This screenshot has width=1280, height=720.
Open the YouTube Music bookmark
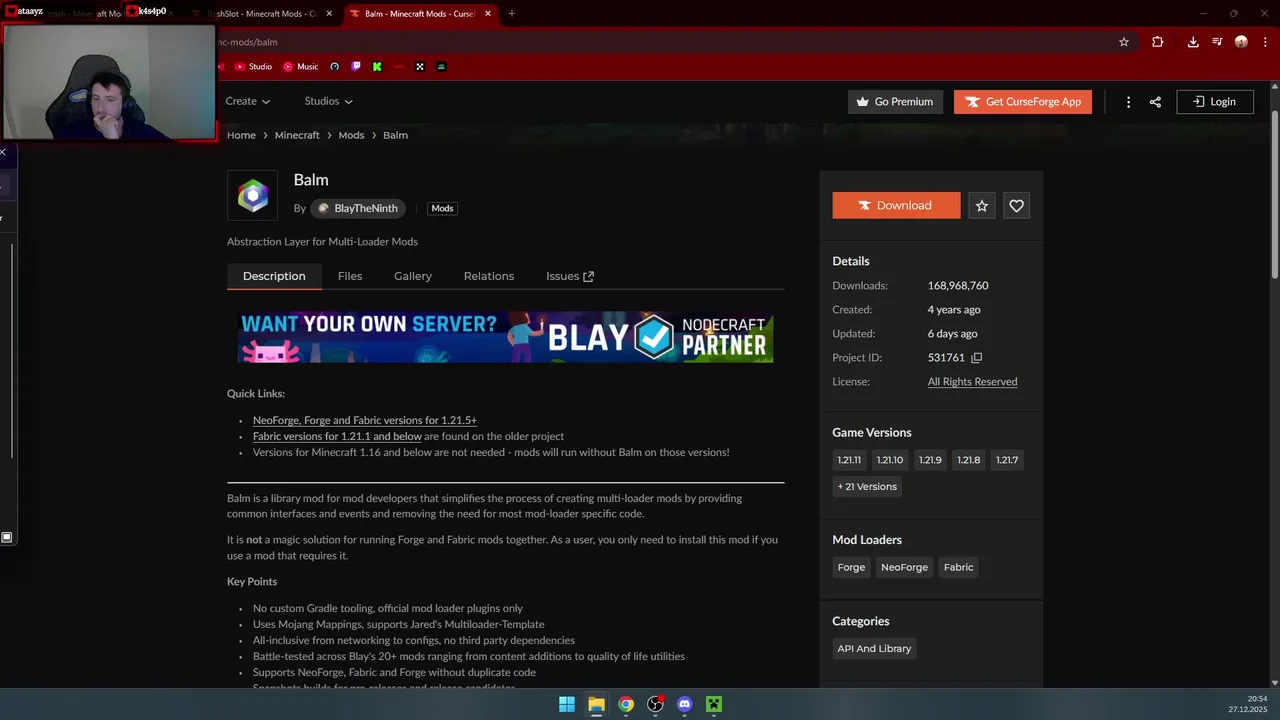coord(300,67)
